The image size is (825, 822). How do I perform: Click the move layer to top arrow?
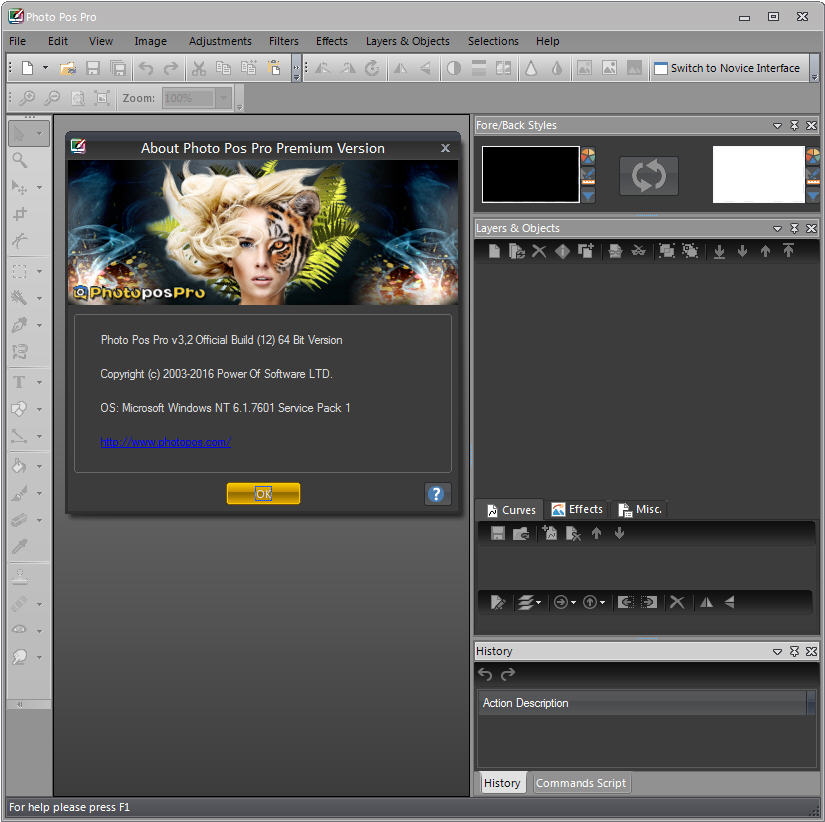click(788, 251)
